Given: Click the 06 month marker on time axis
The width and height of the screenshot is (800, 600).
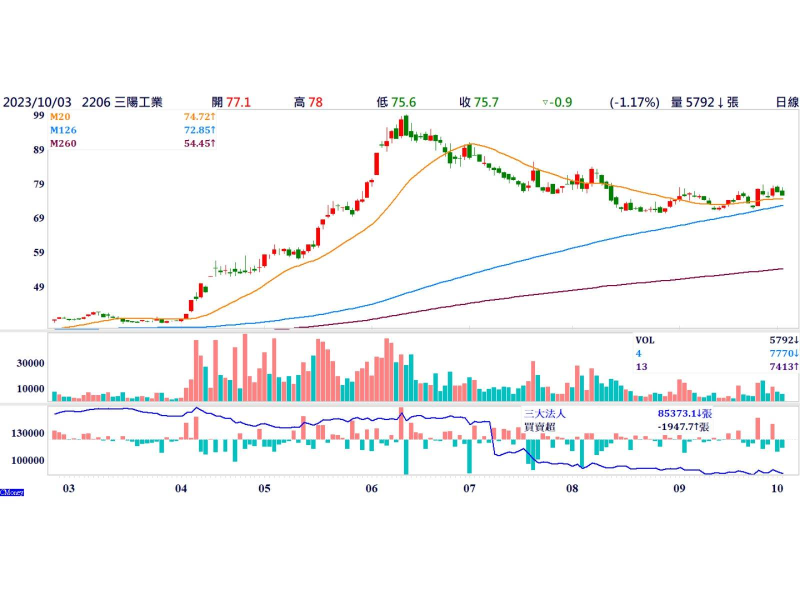Looking at the screenshot, I should 371,490.
